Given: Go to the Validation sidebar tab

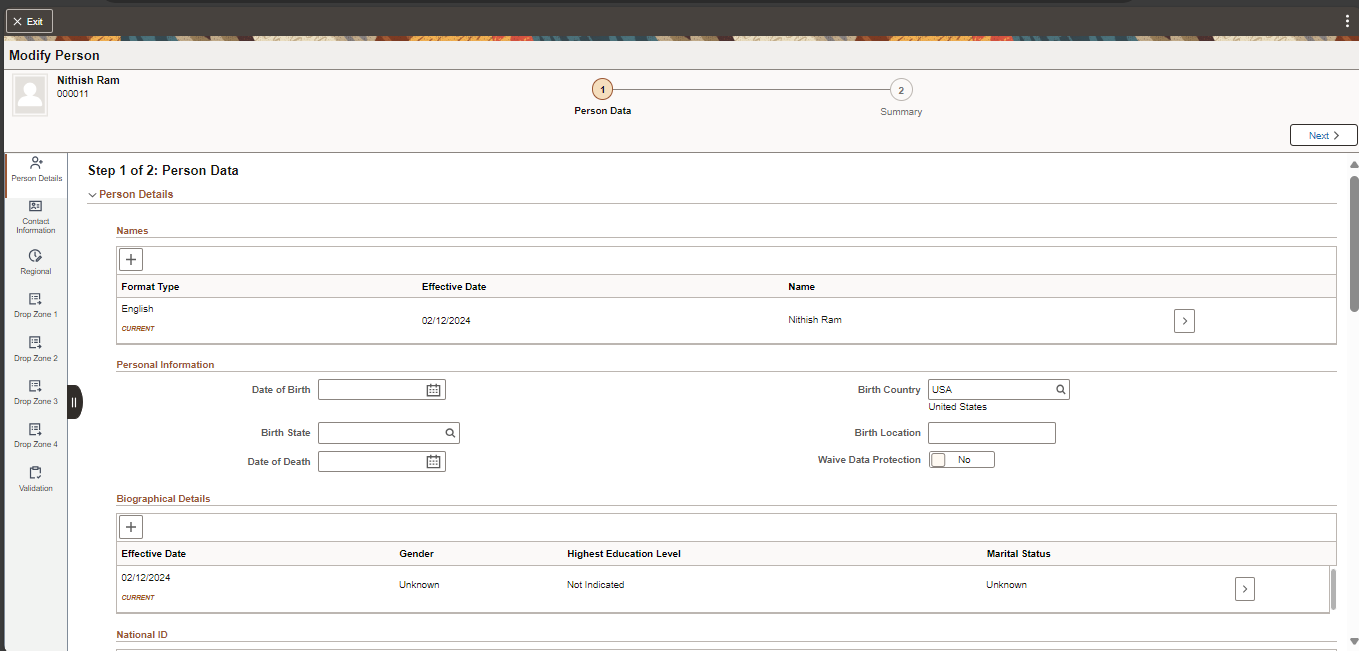Looking at the screenshot, I should pos(36,479).
